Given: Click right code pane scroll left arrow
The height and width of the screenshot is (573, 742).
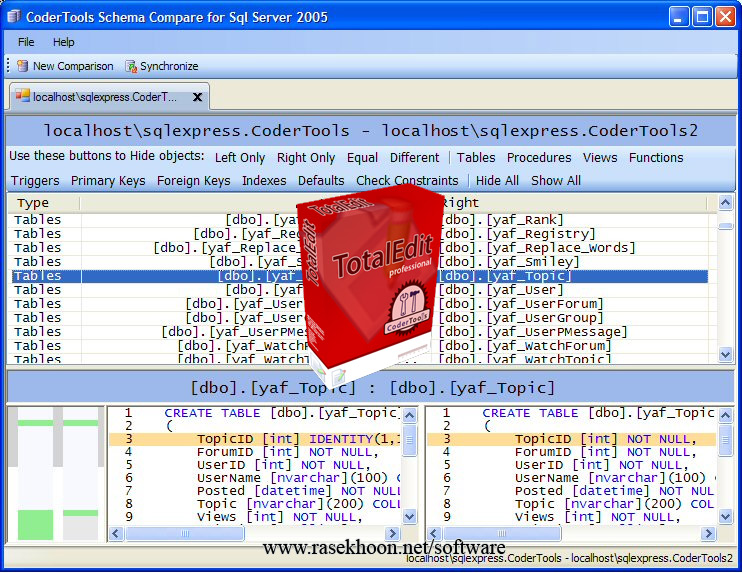Looking at the screenshot, I should [x=434, y=534].
